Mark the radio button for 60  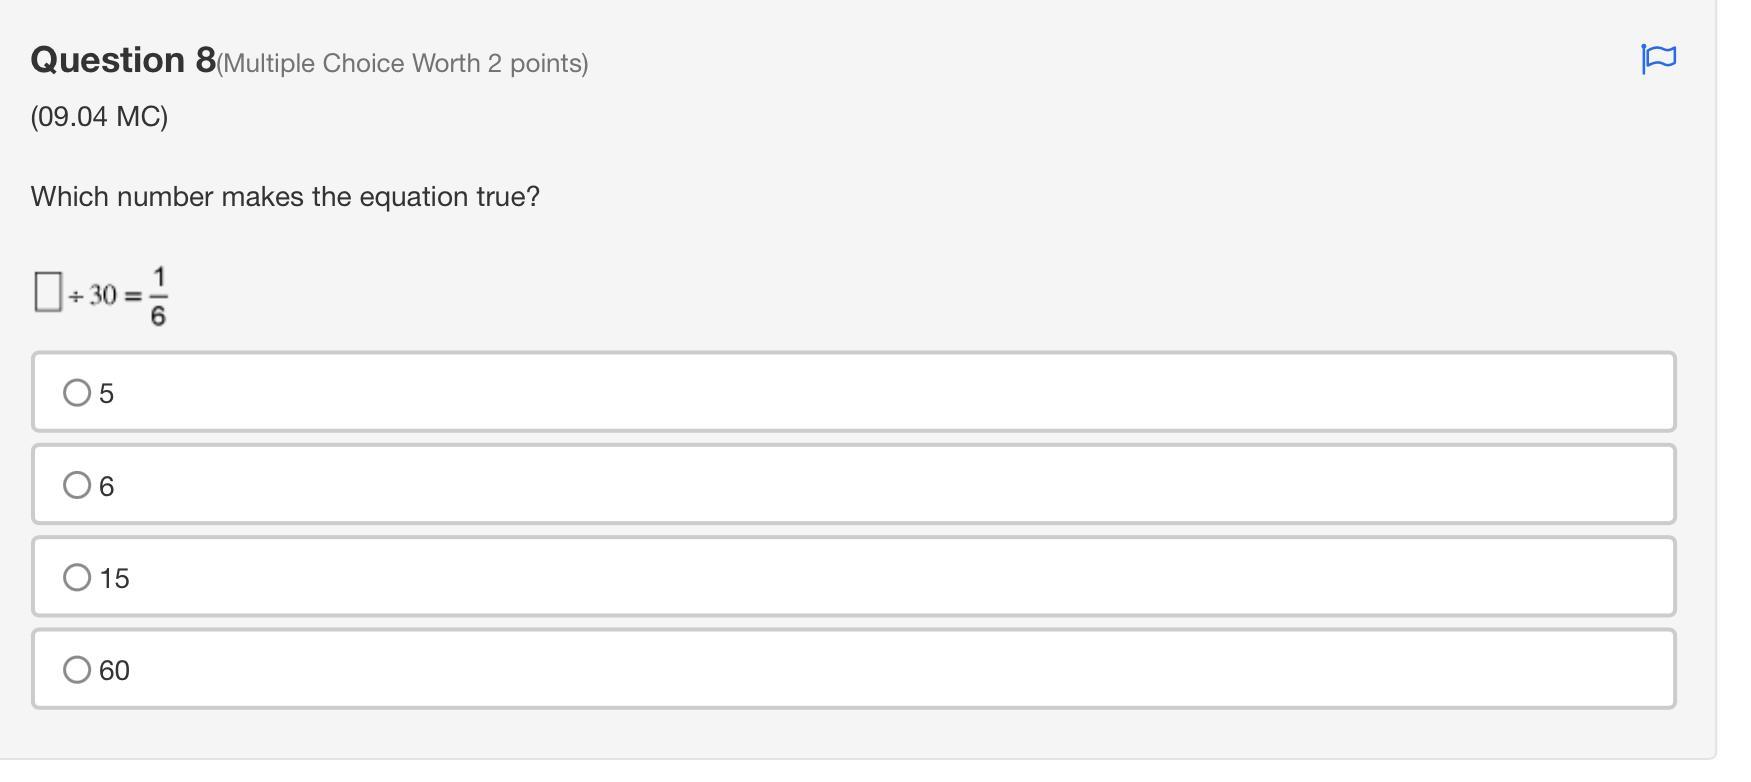point(77,669)
